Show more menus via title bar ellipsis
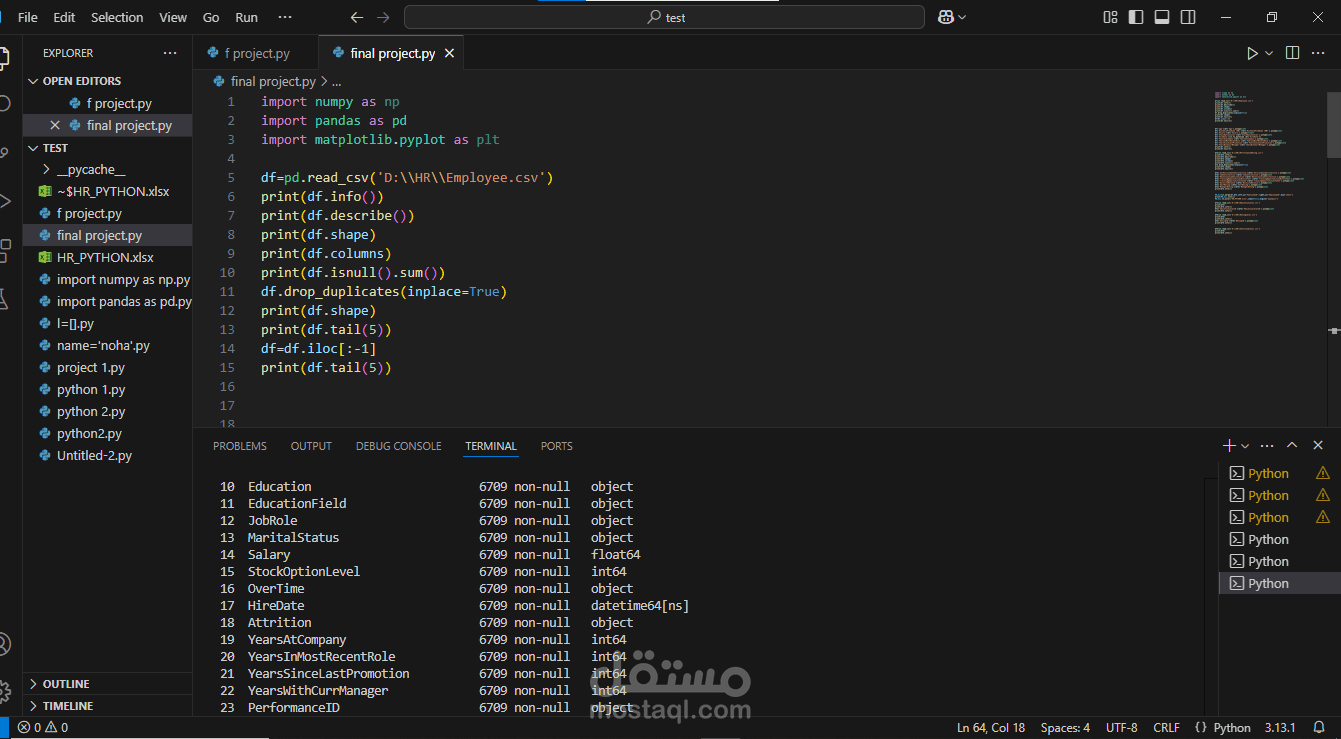1341x739 pixels. click(285, 17)
